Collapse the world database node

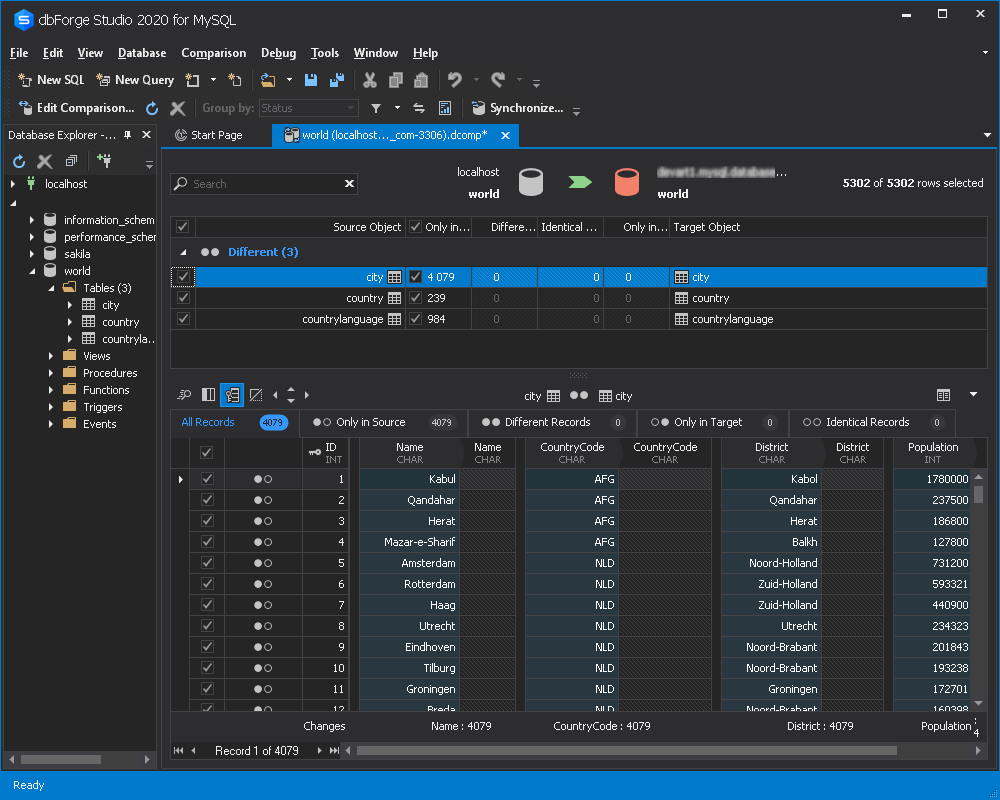[x=32, y=271]
